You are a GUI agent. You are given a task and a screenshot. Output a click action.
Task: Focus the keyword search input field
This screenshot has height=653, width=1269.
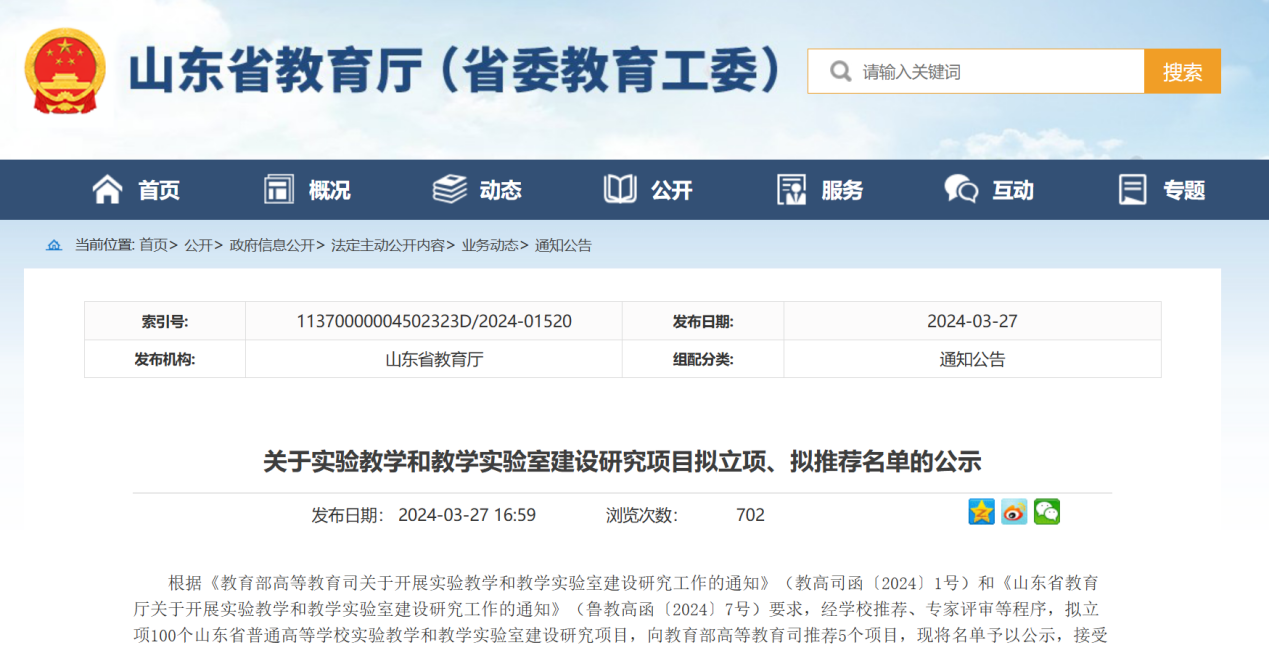coord(976,71)
